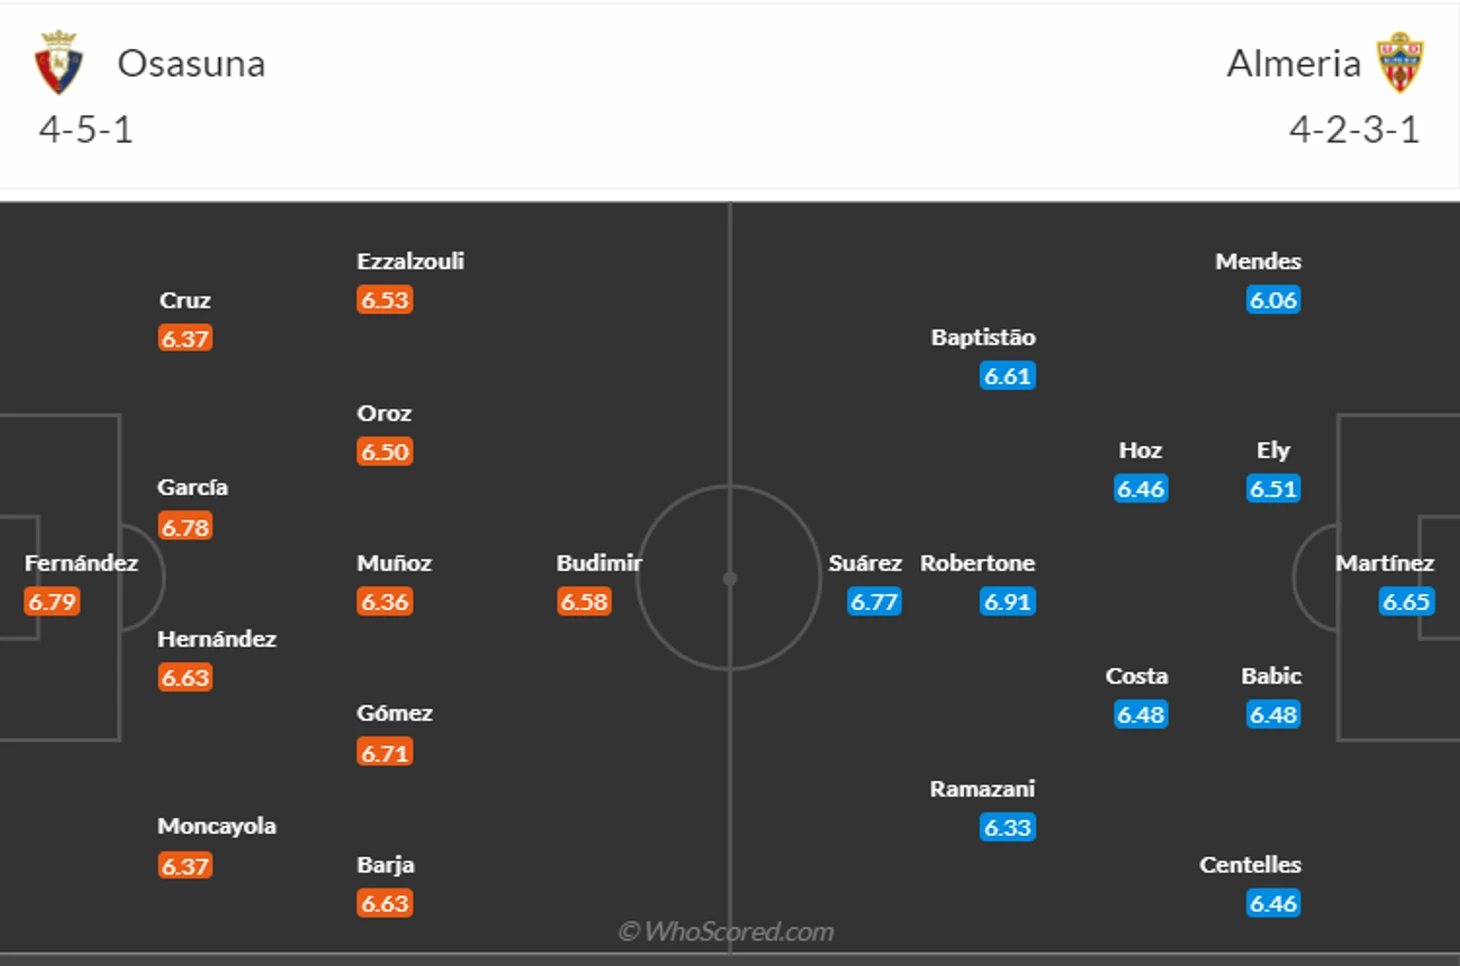Click Suárez's 6.77 rating badge
Viewport: 1460px width, 966px height.
(x=874, y=602)
